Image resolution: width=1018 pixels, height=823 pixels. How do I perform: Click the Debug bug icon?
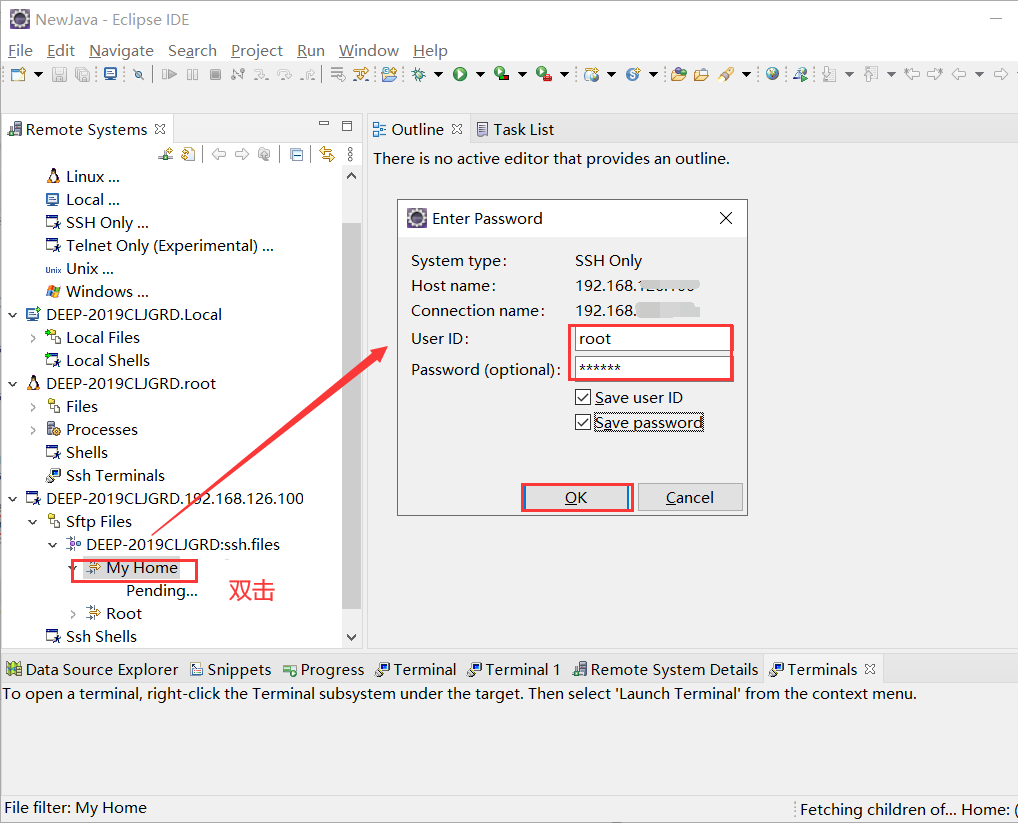pos(419,75)
